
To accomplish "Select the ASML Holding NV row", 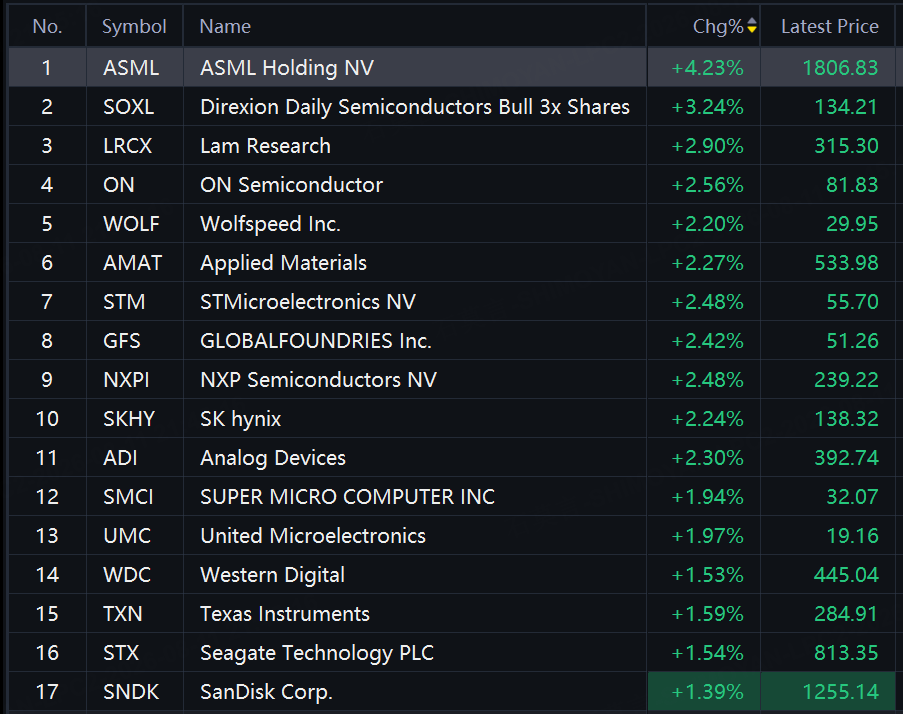I will click(452, 67).
